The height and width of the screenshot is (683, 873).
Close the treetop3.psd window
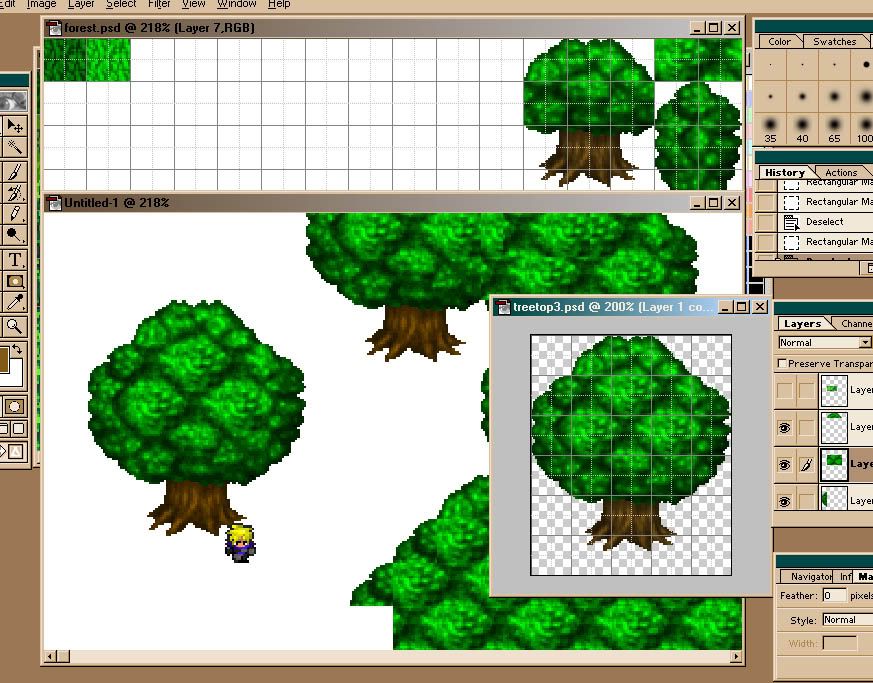point(760,307)
